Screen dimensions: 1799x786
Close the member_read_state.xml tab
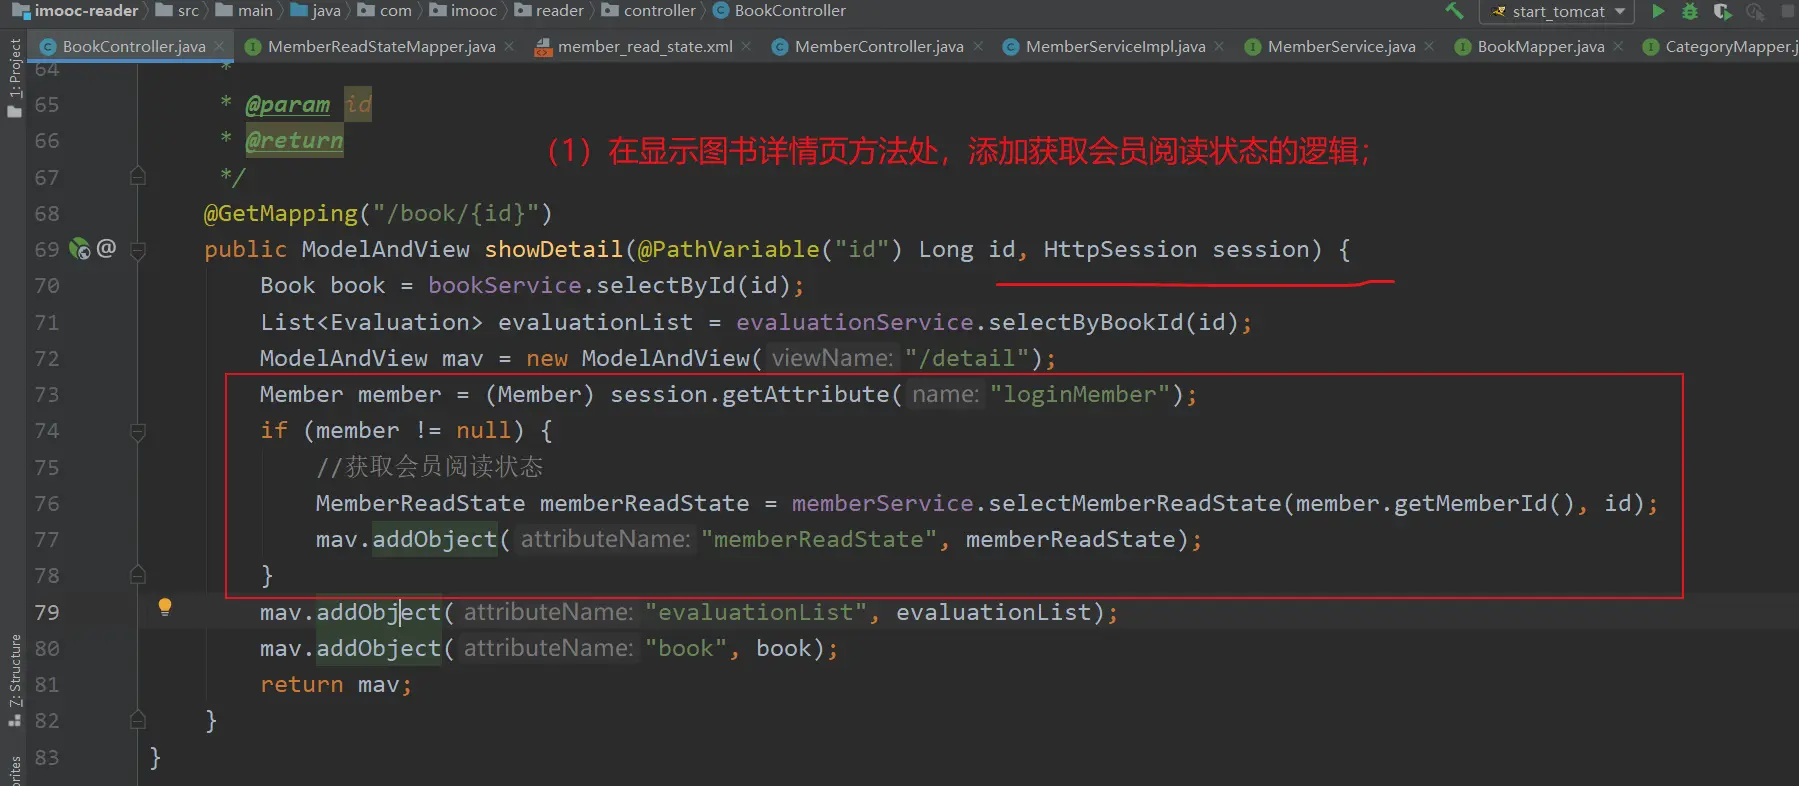(x=746, y=46)
